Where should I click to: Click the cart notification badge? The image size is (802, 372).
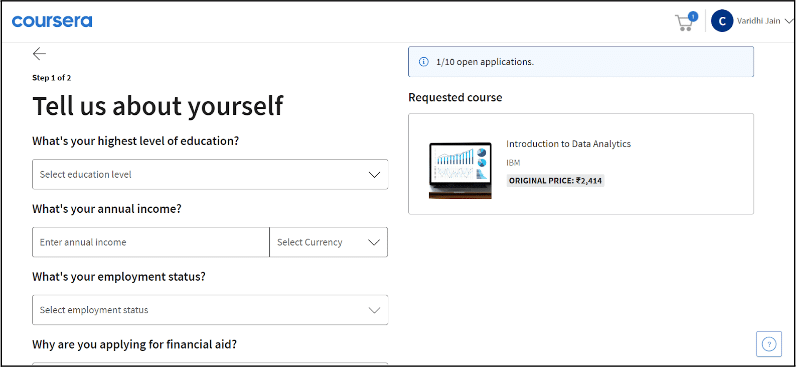click(693, 16)
